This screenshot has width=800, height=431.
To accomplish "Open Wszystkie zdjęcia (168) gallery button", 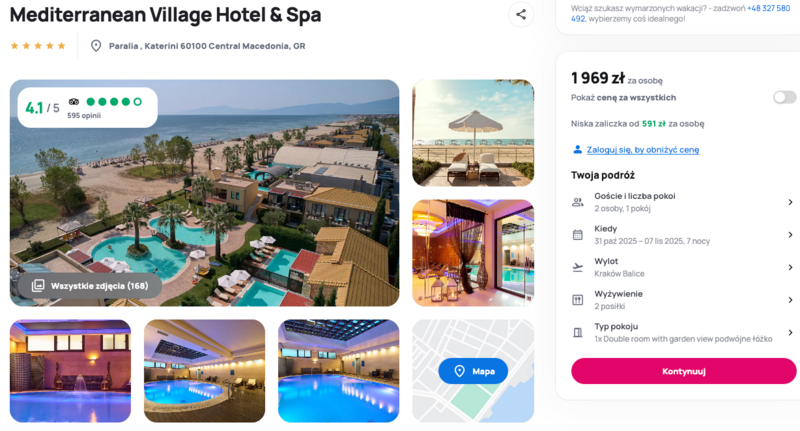I will pyautogui.click(x=90, y=286).
